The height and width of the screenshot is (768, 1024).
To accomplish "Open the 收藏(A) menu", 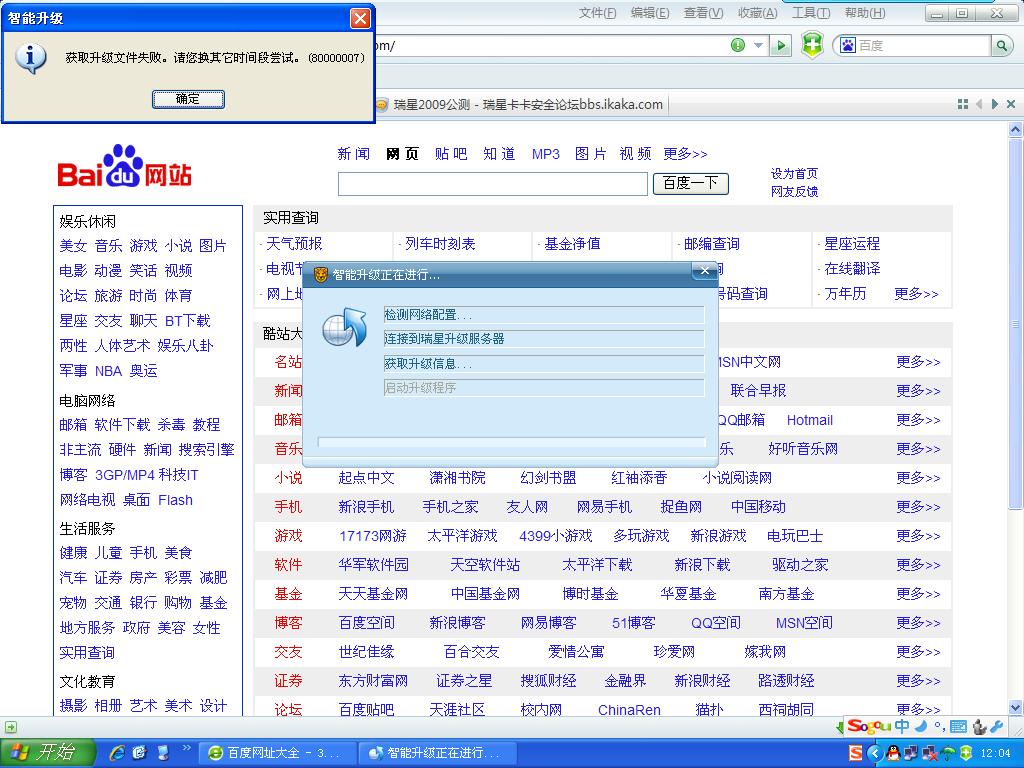I will click(x=757, y=13).
